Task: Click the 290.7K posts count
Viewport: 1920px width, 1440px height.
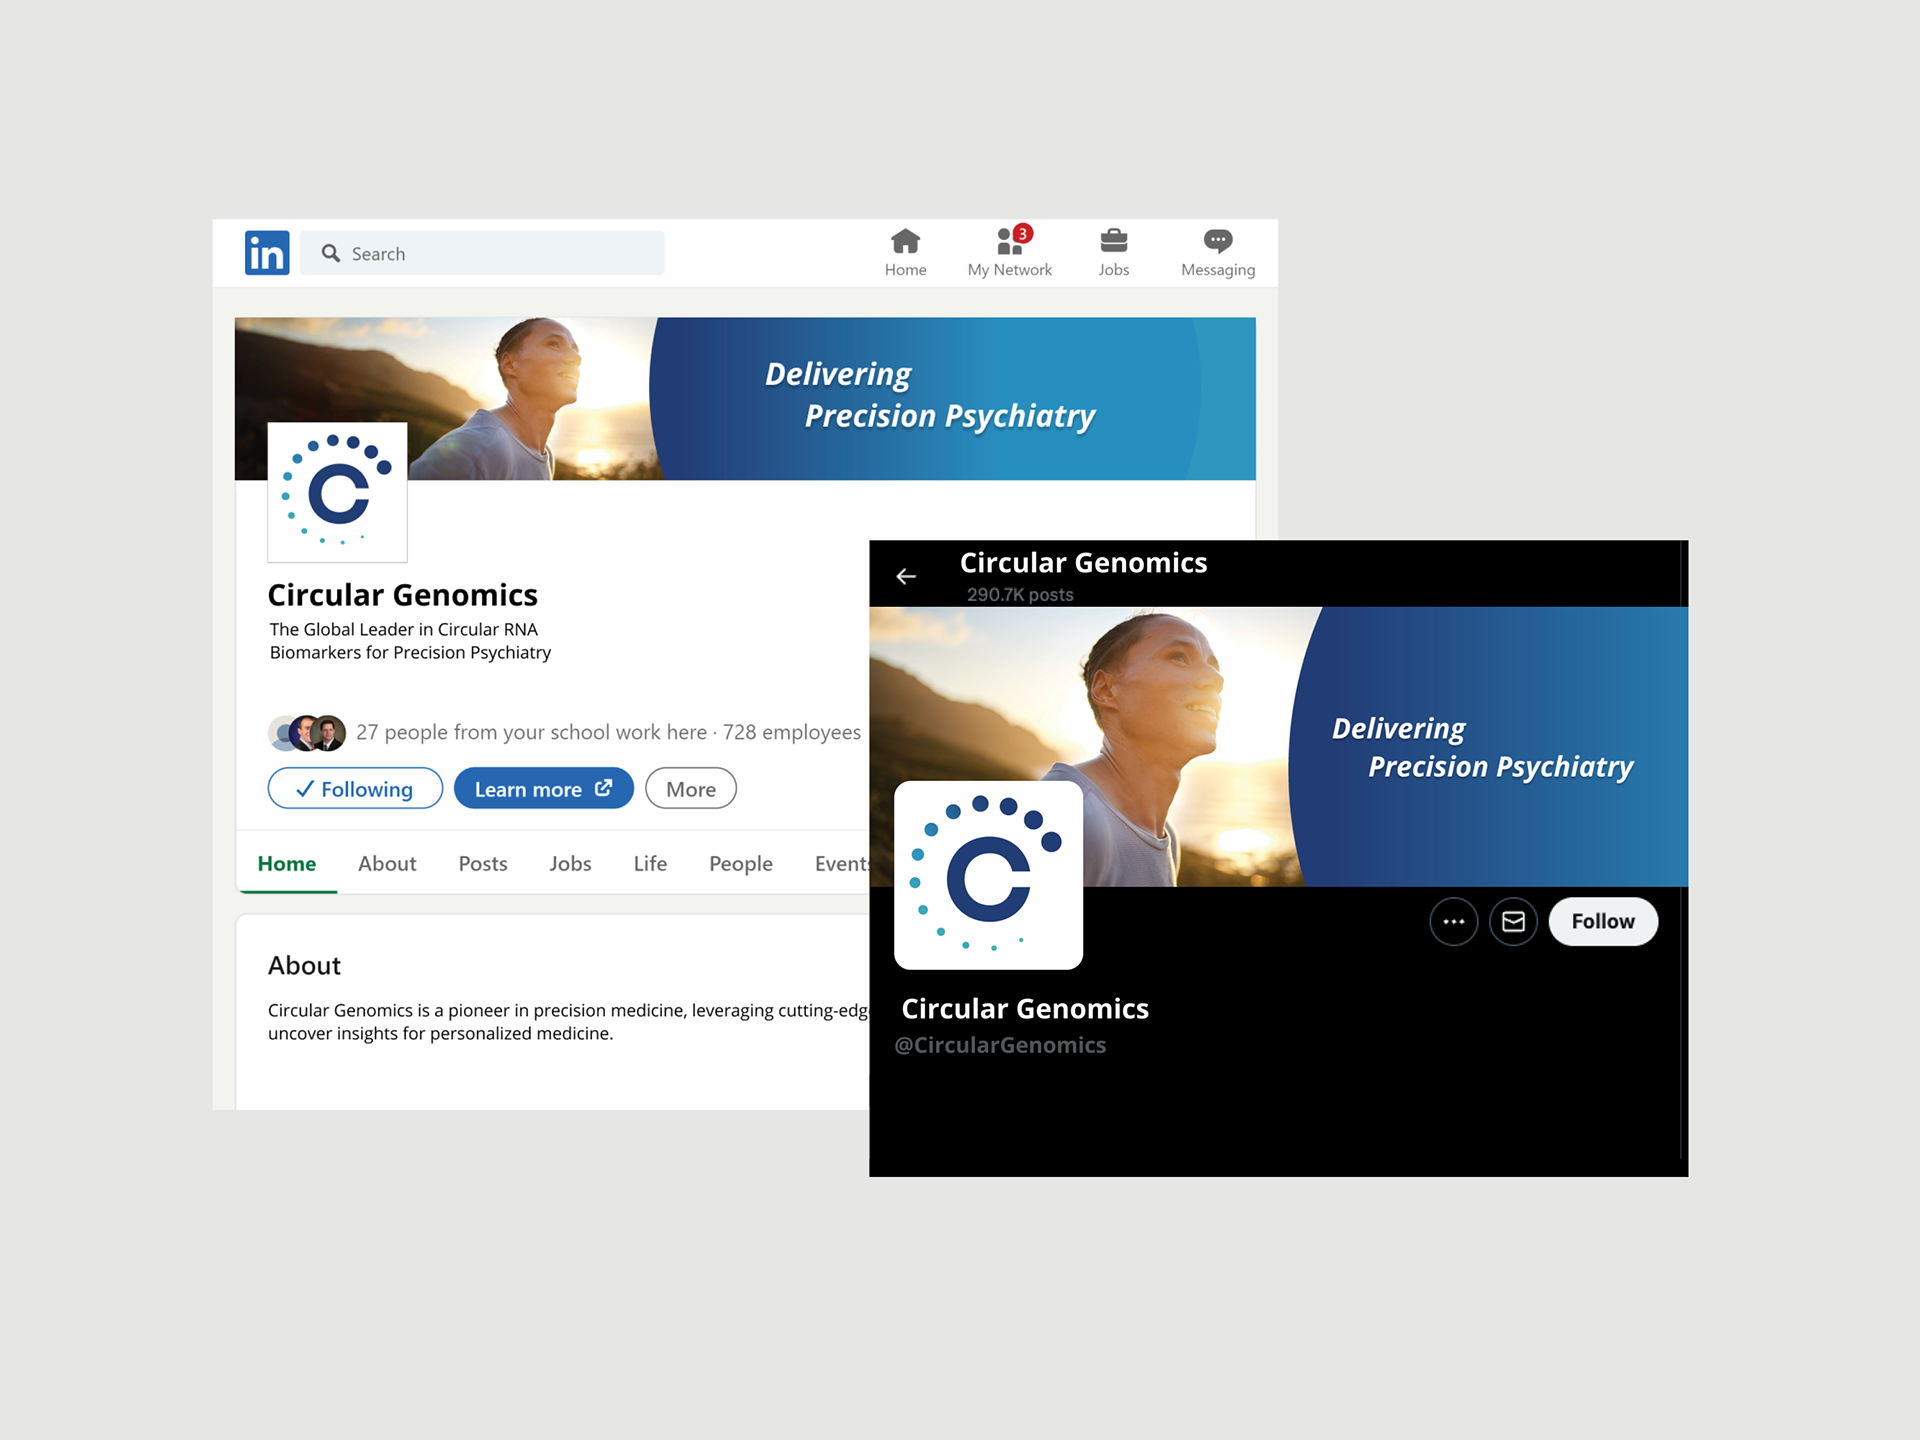Action: click(x=1020, y=594)
